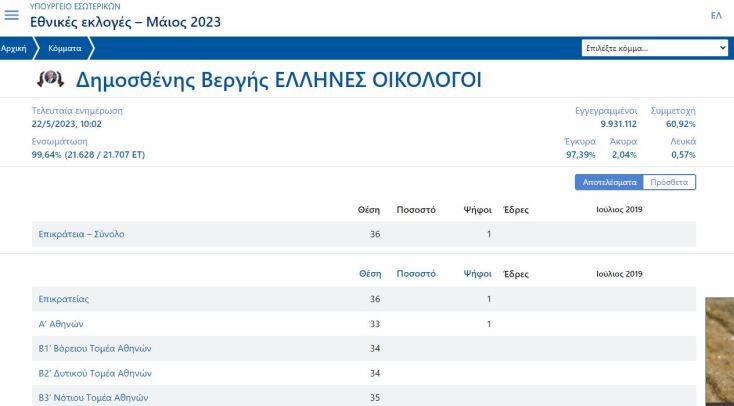Click the Δημοσθένης Βεργής ΕΛΛΗΝΕΣ ΟΙΚΟΛΟΓΟΙ heading
Image resolution: width=734 pixels, height=406 pixels.
pos(279,80)
